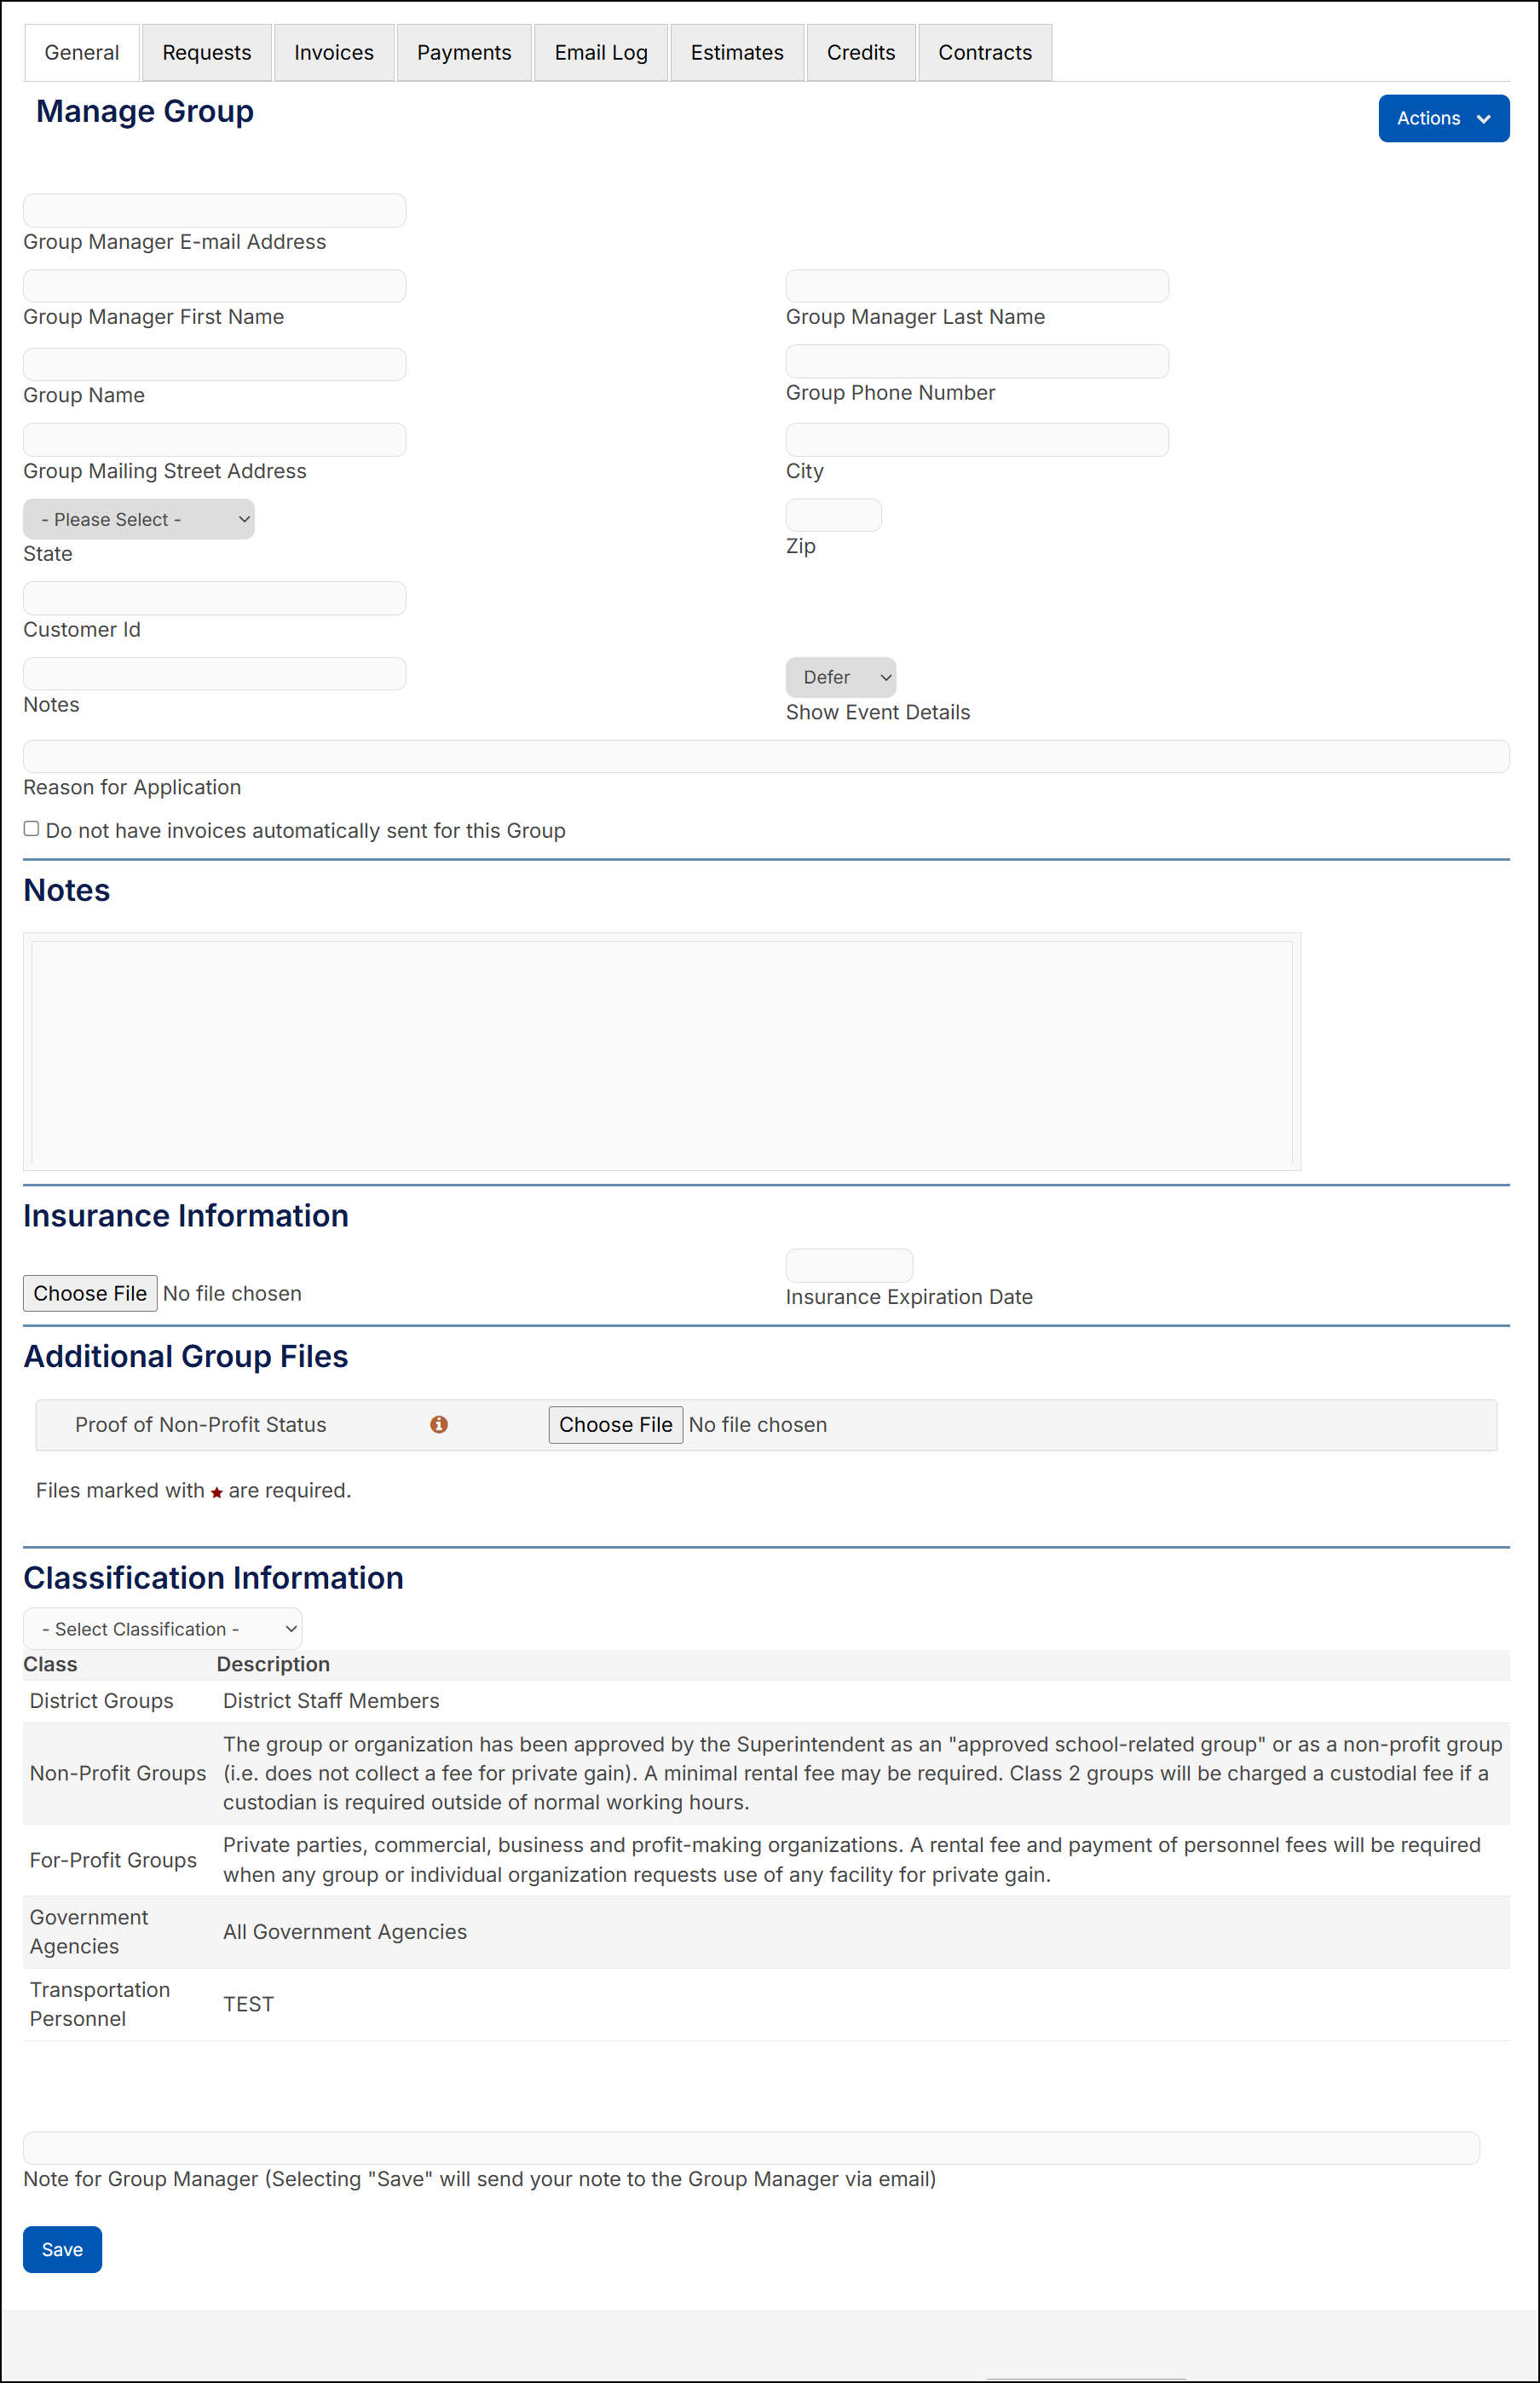Screen dimensions: 1540x2383
Task: Click the For-Profit Groups class cell
Action: point(113,1860)
